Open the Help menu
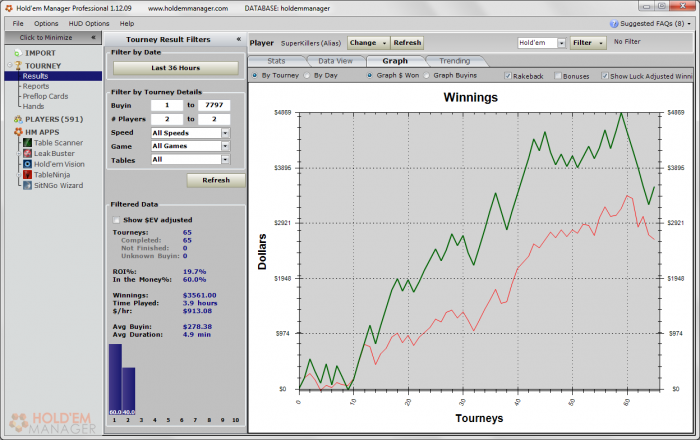The width and height of the screenshot is (700, 440). [x=127, y=24]
